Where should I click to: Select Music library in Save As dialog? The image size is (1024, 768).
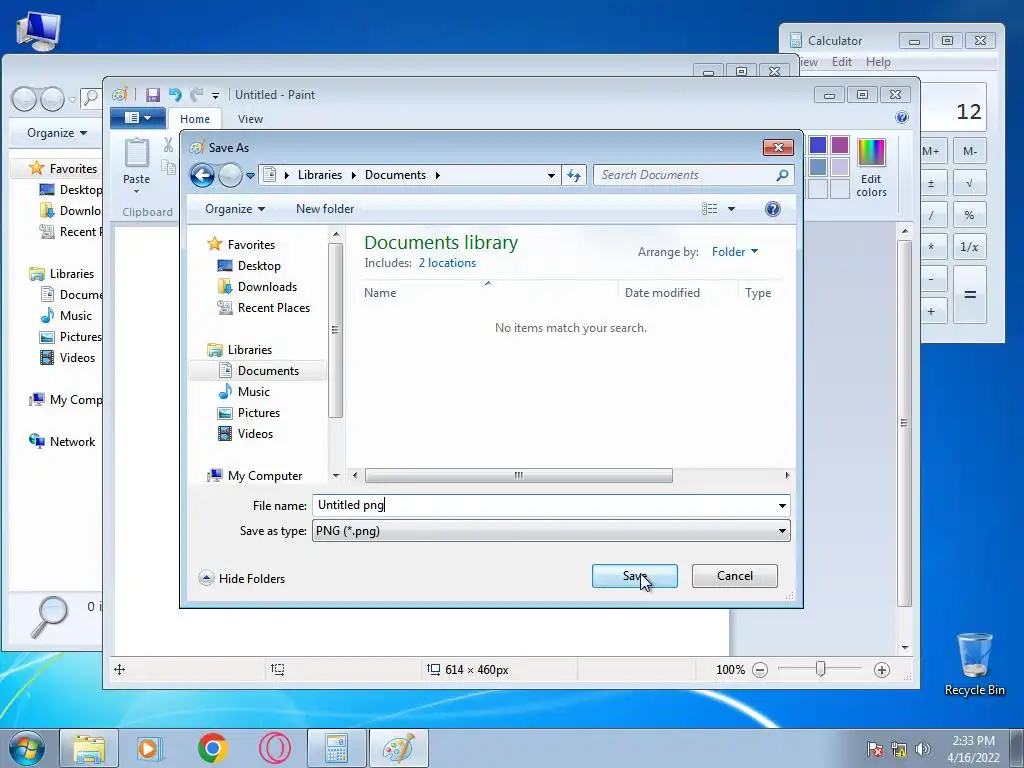(x=253, y=392)
